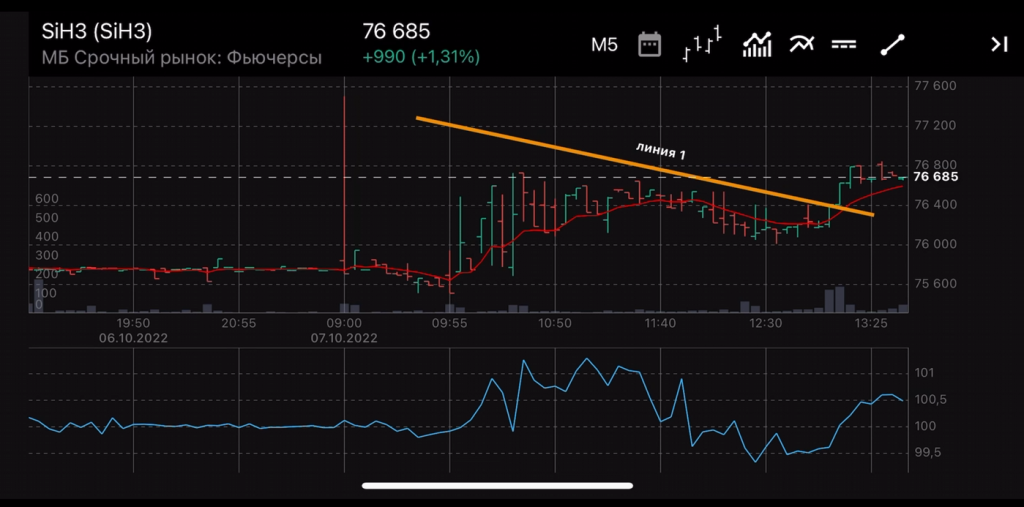This screenshot has height=507, width=1024.
Task: Tap the 76 685 price tag on axis
Action: 936,177
